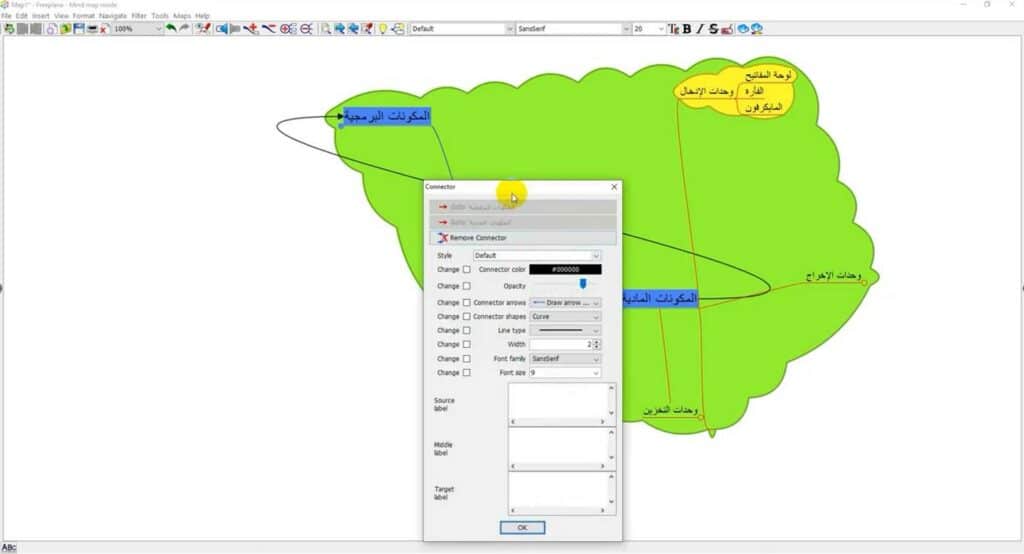Close the Connector dialog with X
Image resolution: width=1024 pixels, height=554 pixels.
[614, 187]
